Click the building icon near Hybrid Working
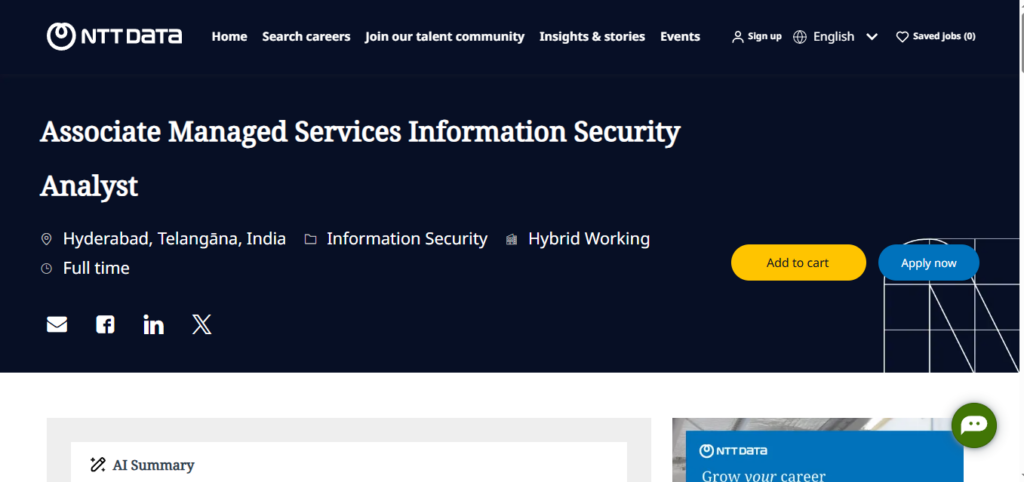This screenshot has height=482, width=1024. pyautogui.click(x=511, y=239)
